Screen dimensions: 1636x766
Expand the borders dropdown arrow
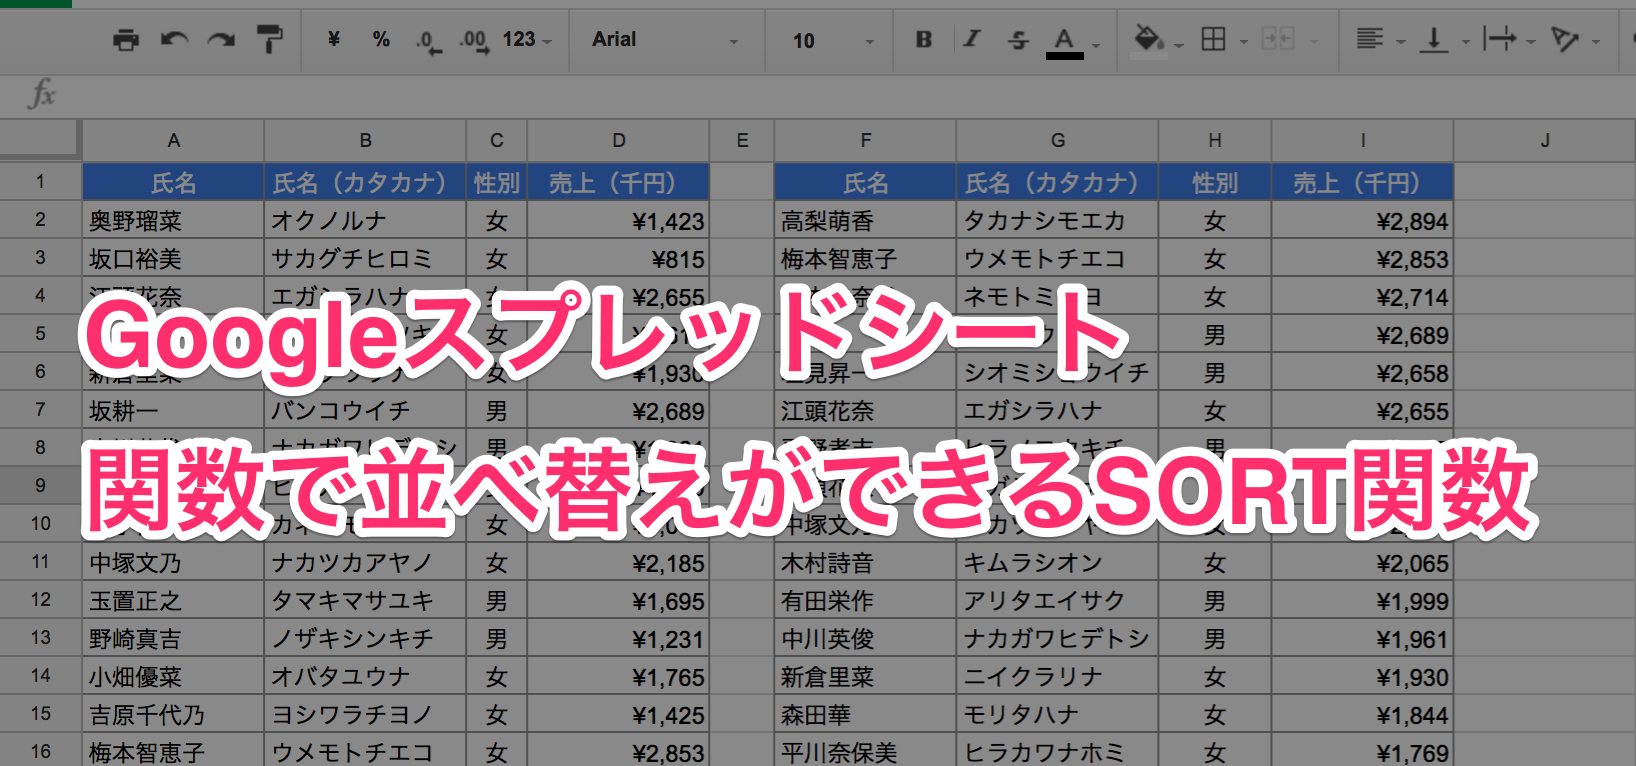(1244, 42)
